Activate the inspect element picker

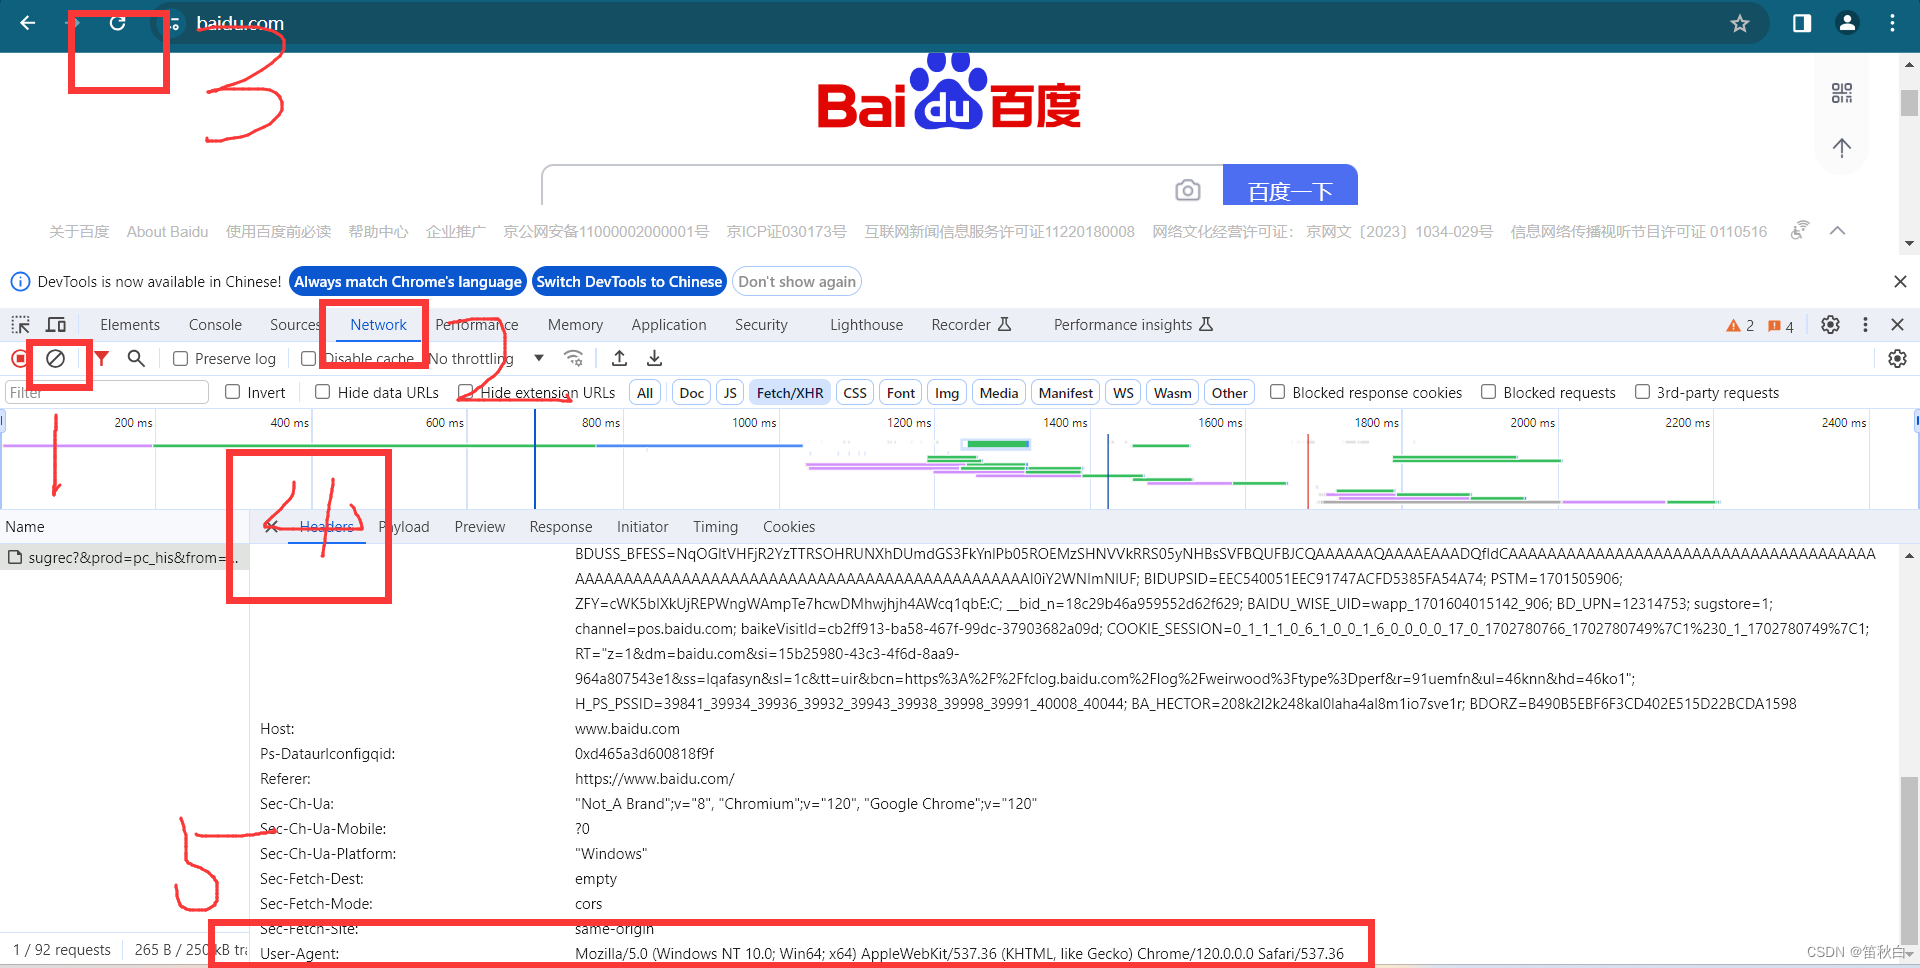pyautogui.click(x=20, y=325)
